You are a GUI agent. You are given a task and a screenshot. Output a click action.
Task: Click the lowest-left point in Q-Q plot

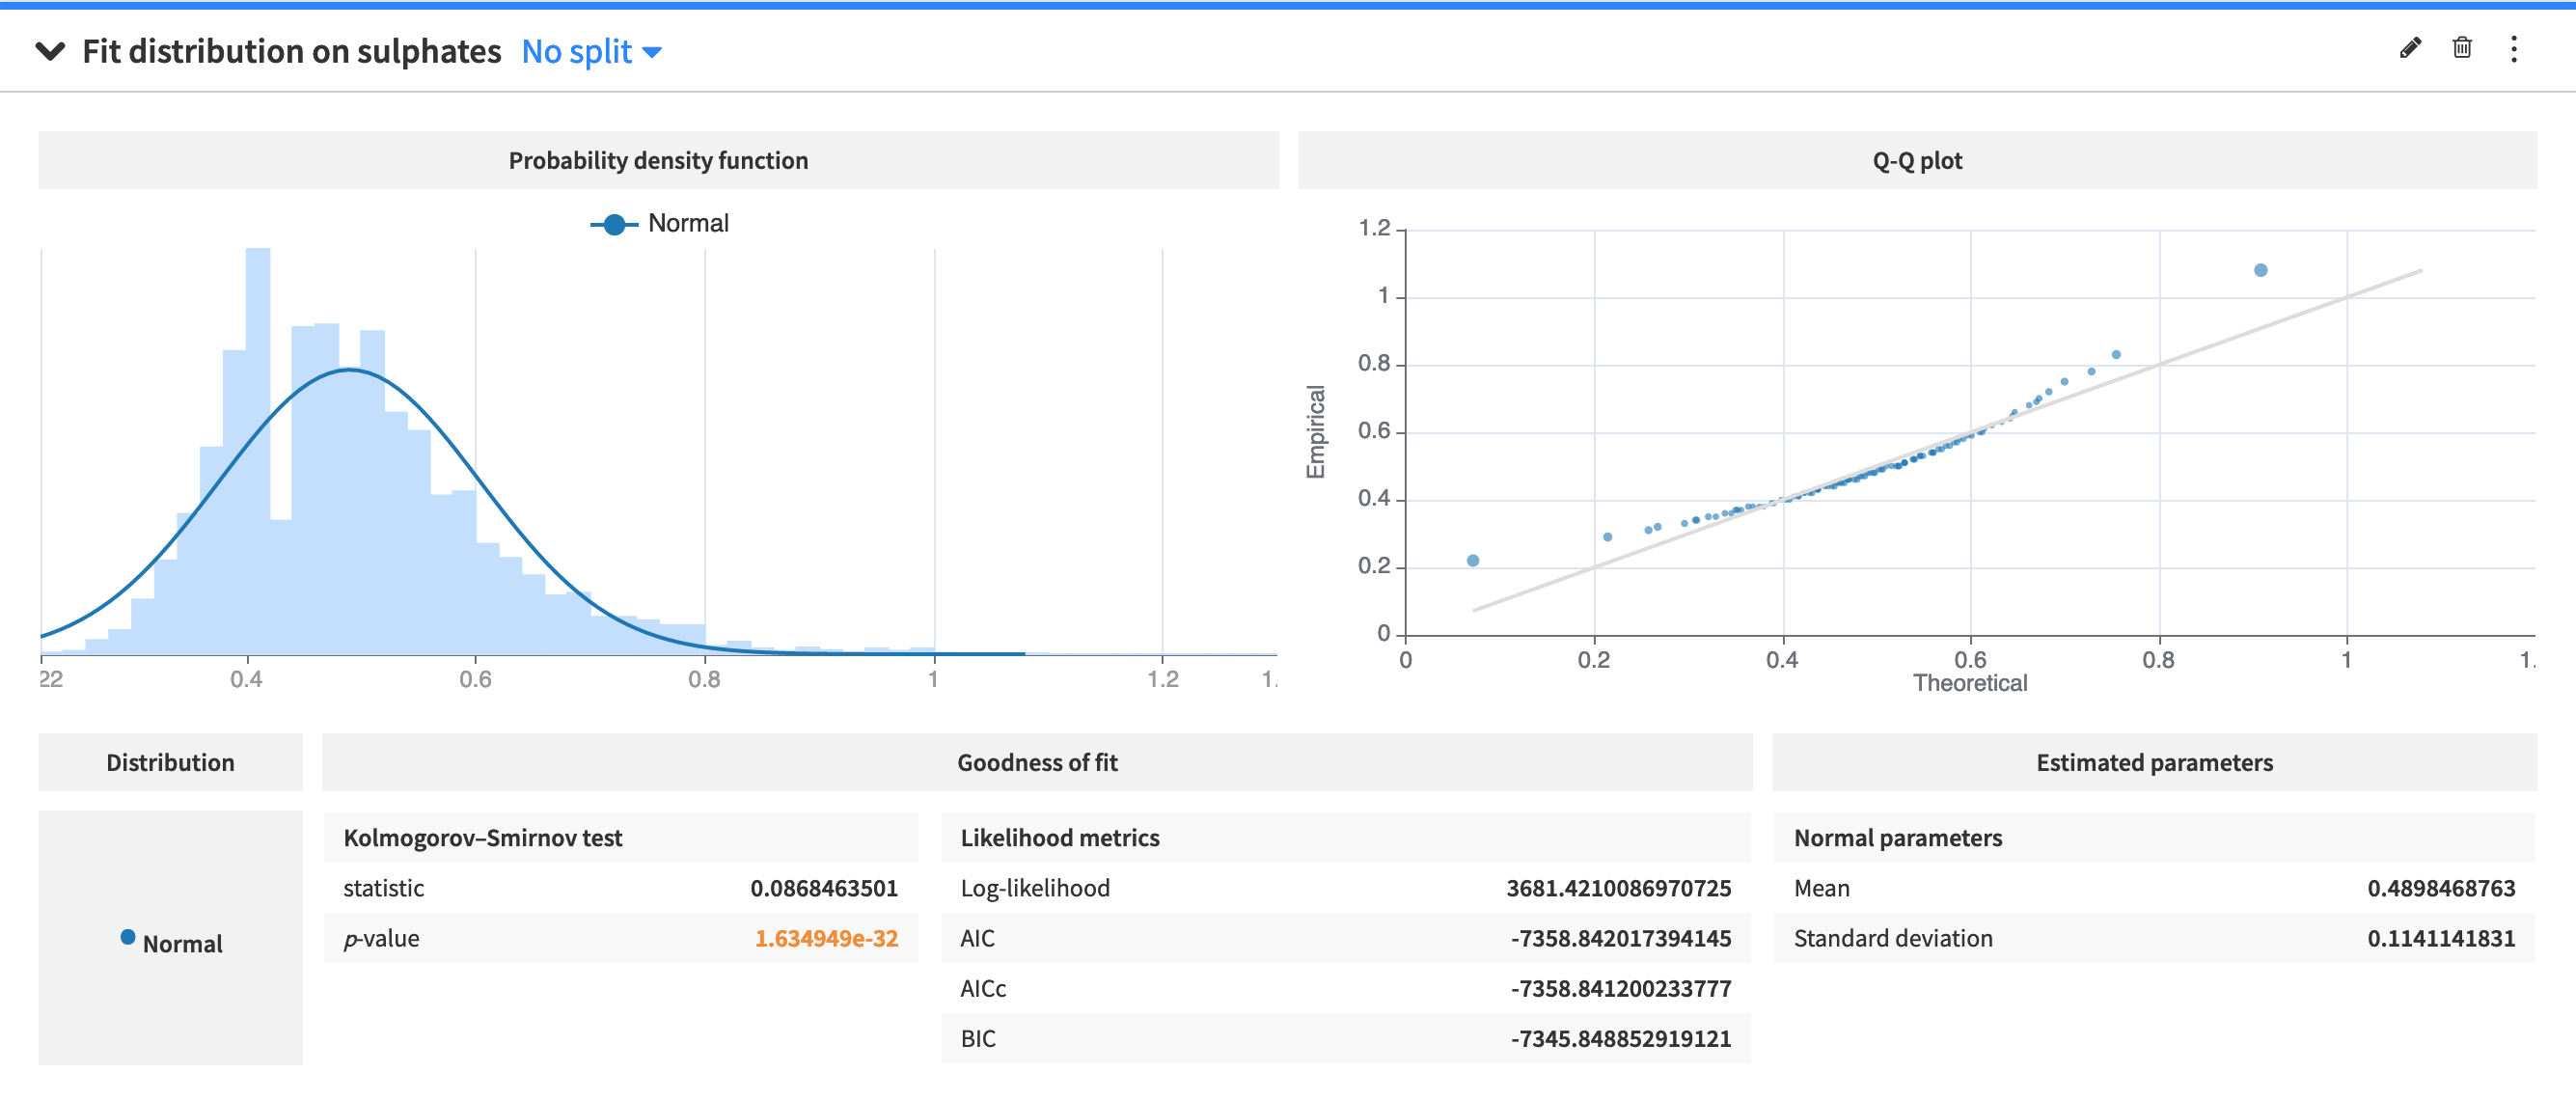[1472, 560]
